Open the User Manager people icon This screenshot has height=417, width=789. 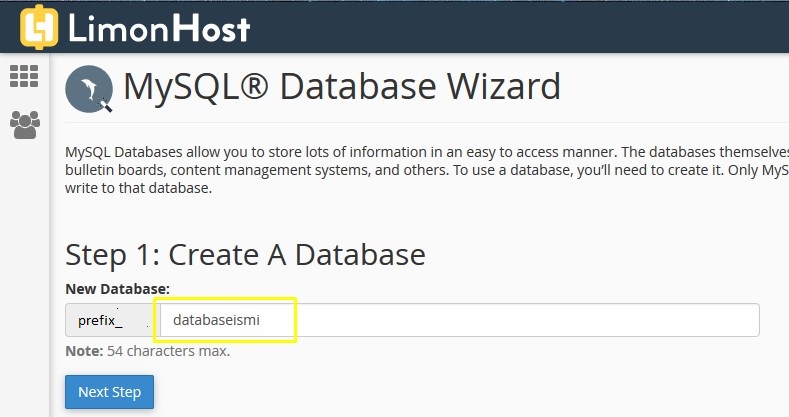(x=25, y=125)
